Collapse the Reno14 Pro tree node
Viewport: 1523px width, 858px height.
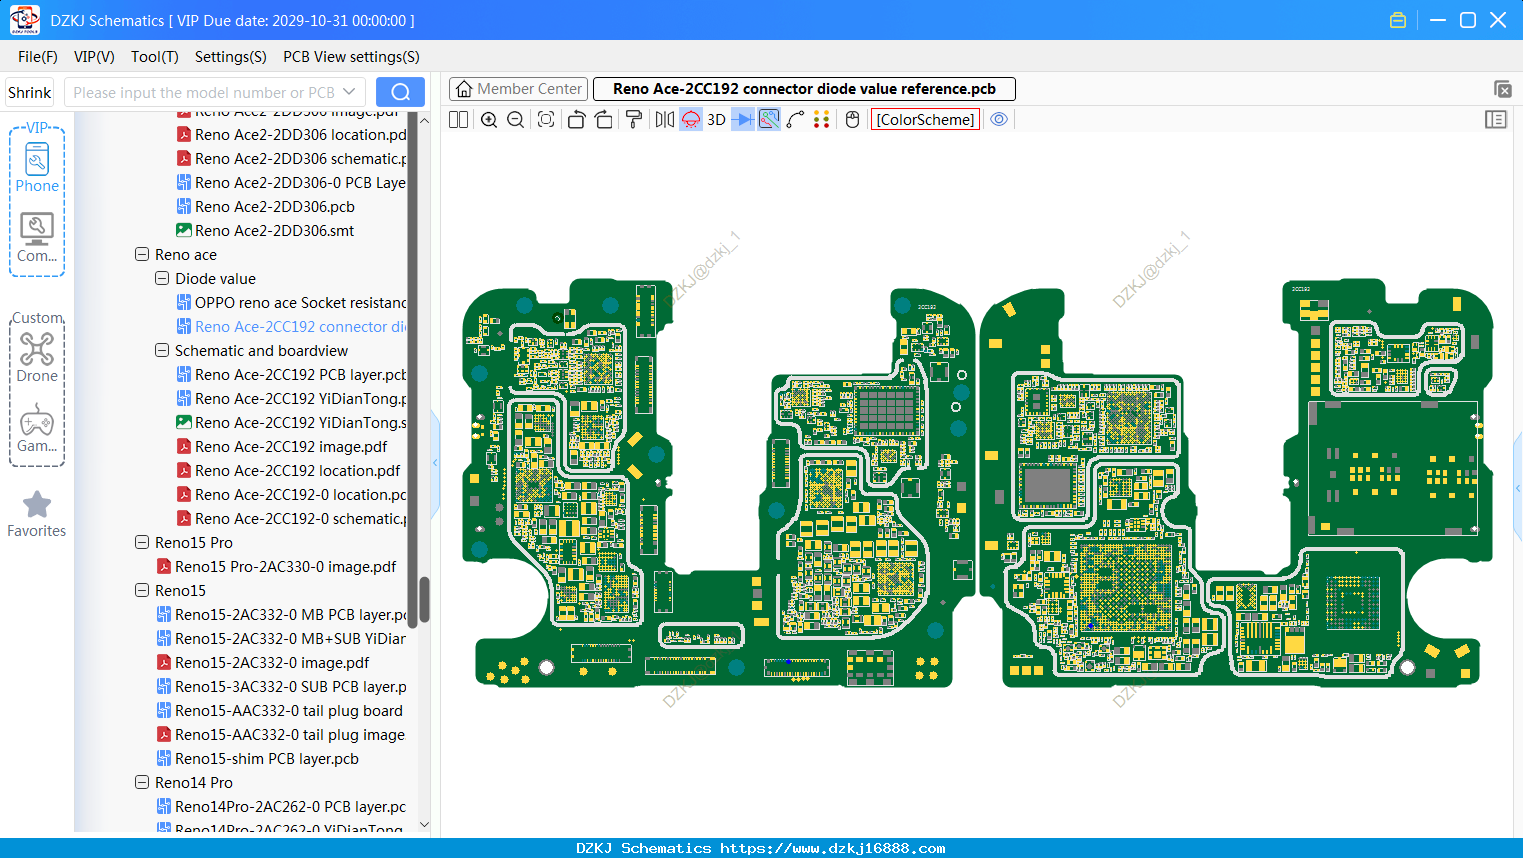click(x=142, y=783)
